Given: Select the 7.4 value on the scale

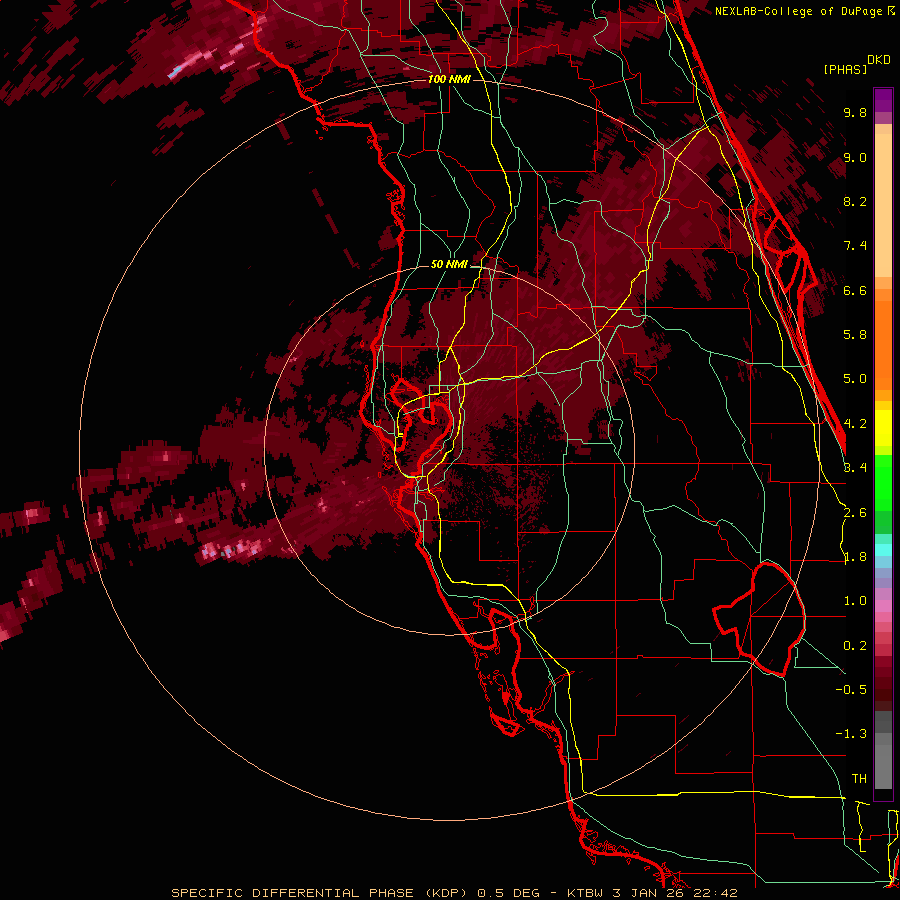Looking at the screenshot, I should coord(855,246).
